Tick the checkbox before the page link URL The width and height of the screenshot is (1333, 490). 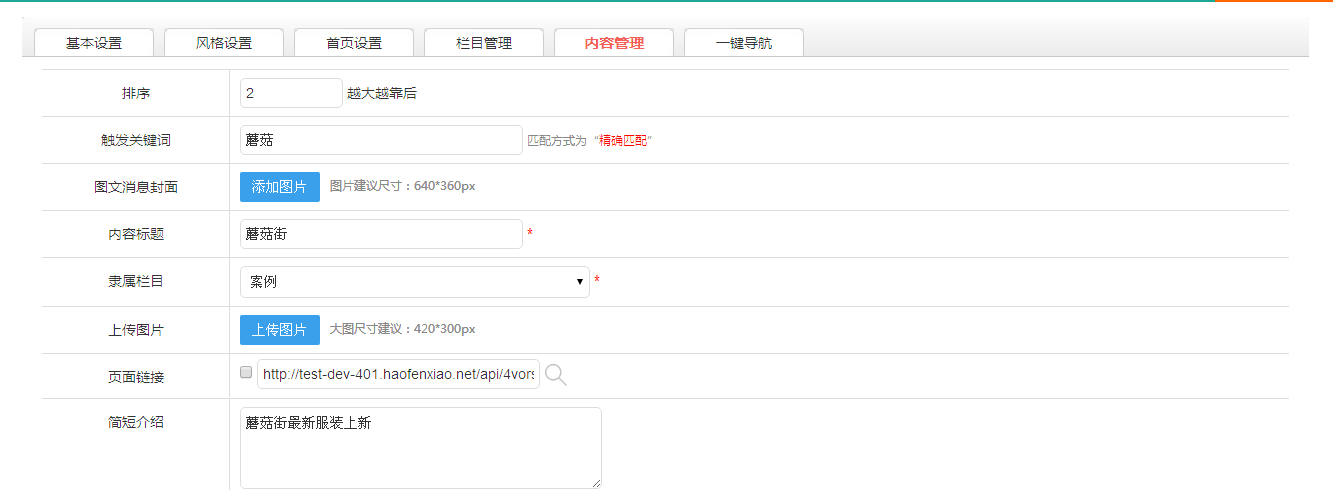point(246,372)
